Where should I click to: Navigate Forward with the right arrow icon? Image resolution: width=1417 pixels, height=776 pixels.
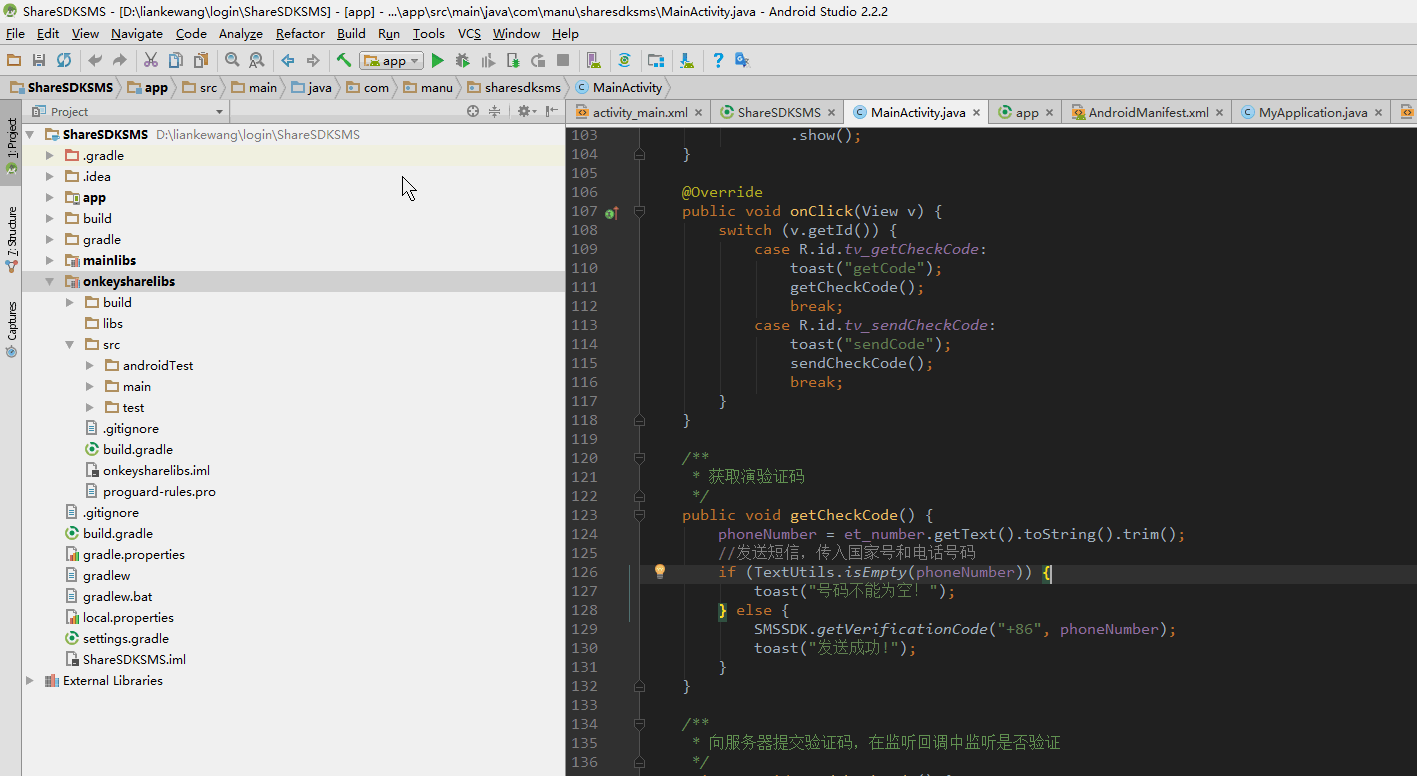[x=313, y=61]
